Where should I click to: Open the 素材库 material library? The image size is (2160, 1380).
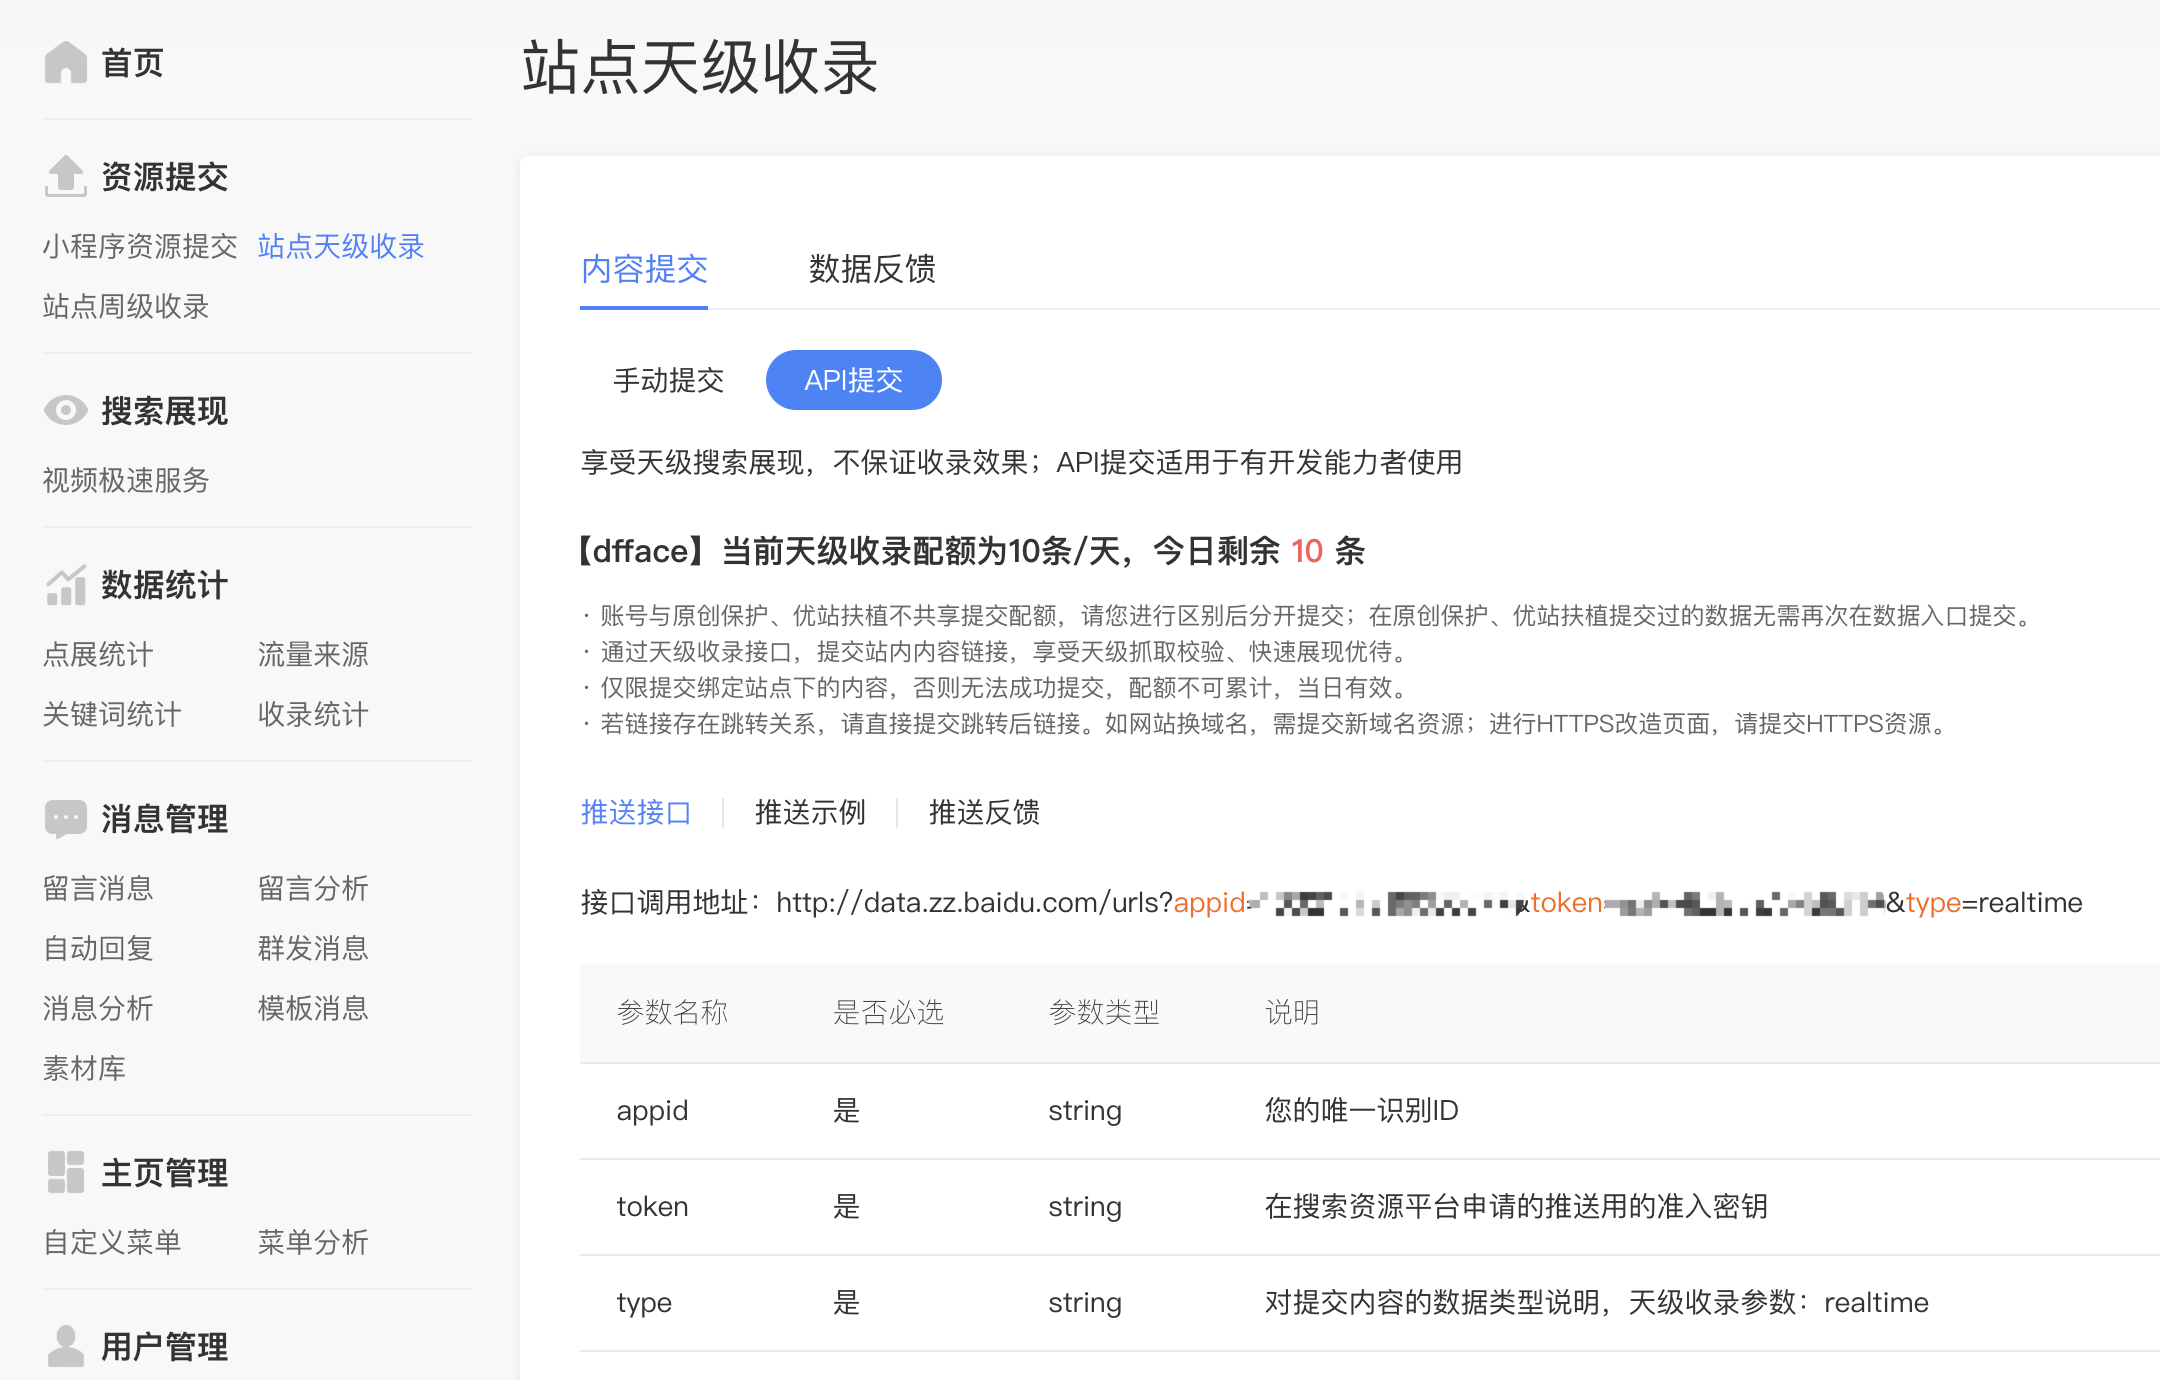tap(85, 1068)
